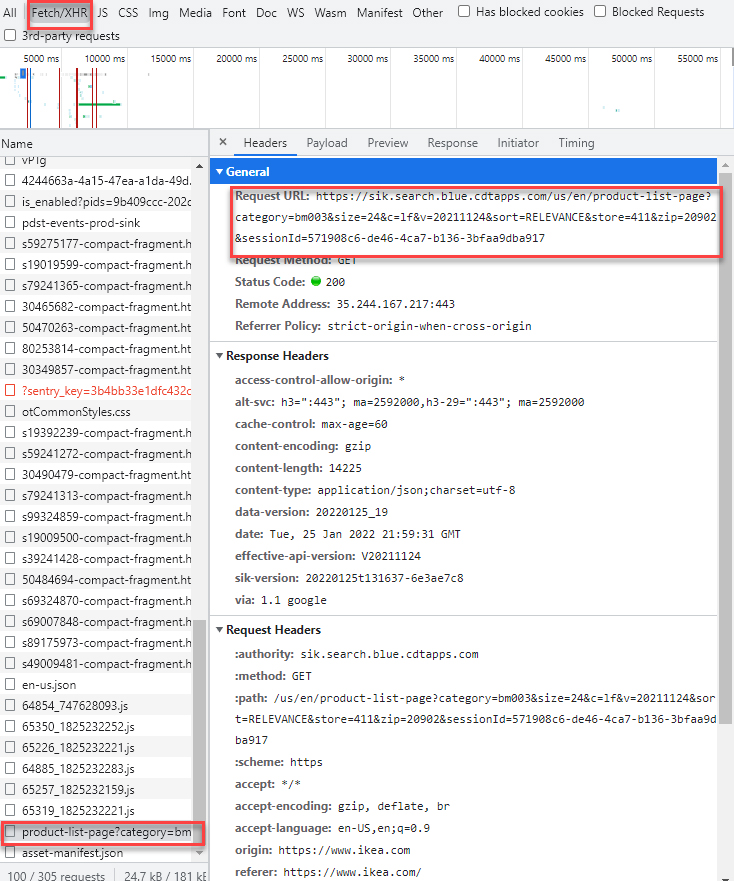Select the en-us.json request
This screenshot has height=881, width=734.
(x=49, y=685)
